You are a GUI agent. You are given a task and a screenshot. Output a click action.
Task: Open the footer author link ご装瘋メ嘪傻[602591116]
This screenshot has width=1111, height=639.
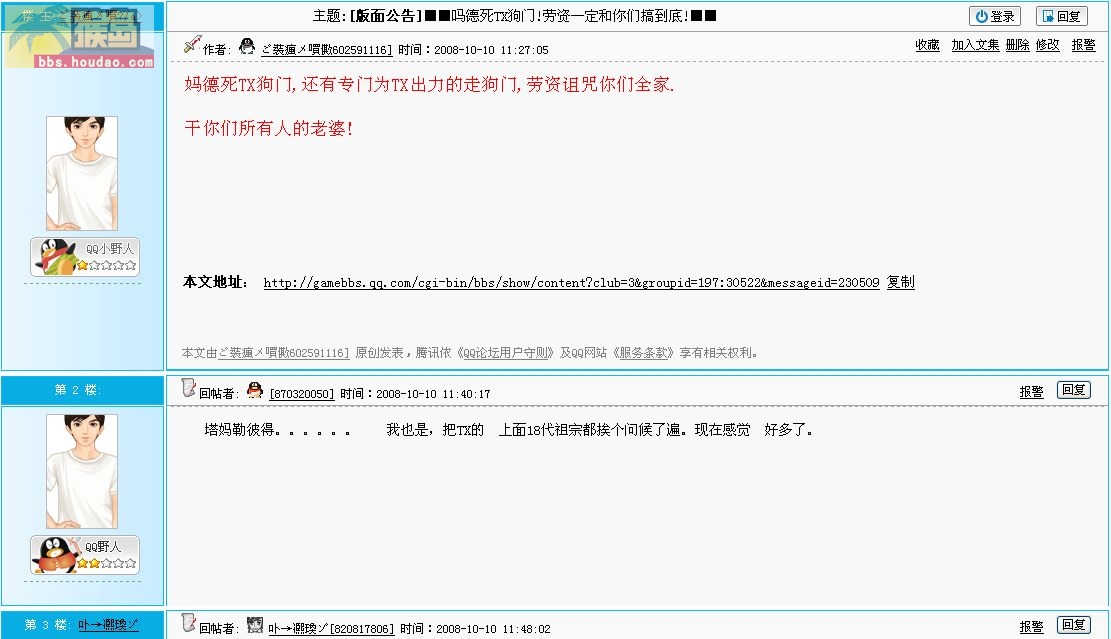click(x=283, y=353)
